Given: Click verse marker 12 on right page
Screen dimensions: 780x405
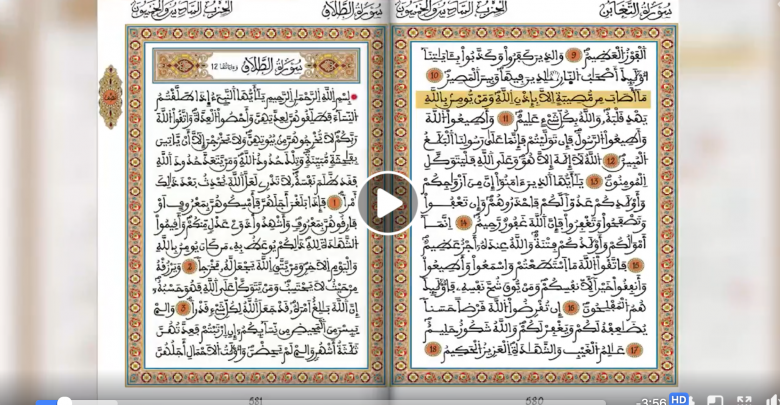Looking at the screenshot, I should tap(610, 160).
